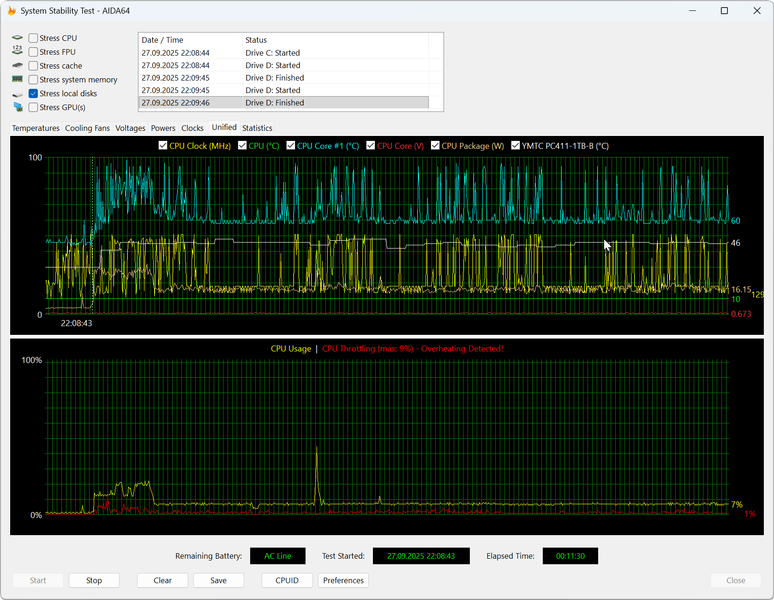This screenshot has height=600, width=774.
Task: Toggle the CPU Package (W) legend checkbox
Action: pos(436,146)
